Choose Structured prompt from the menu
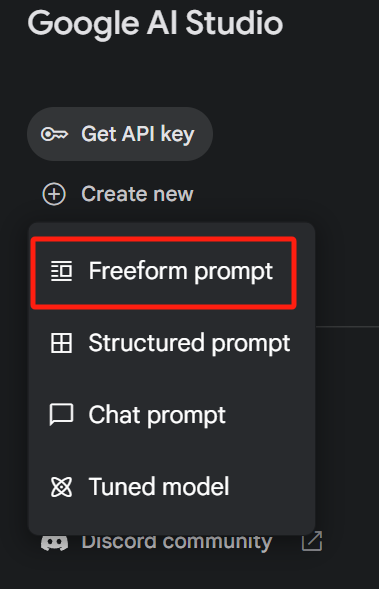Screen dimensions: 379x589 click(x=172, y=343)
